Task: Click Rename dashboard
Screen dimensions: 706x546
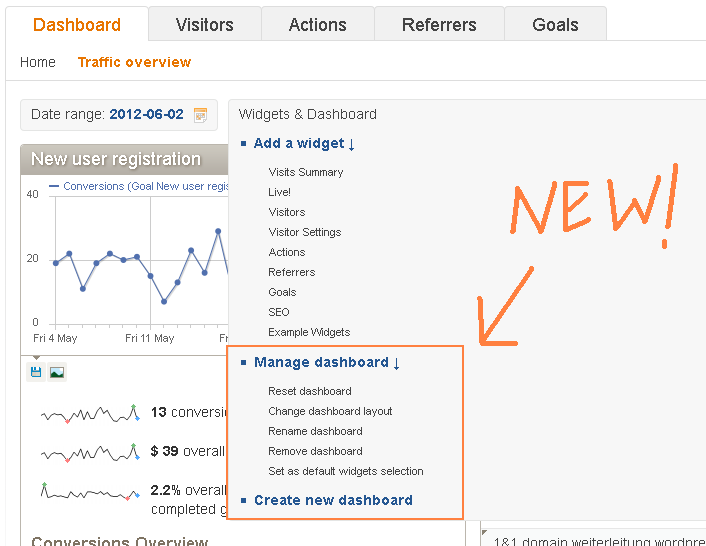Action: click(315, 431)
